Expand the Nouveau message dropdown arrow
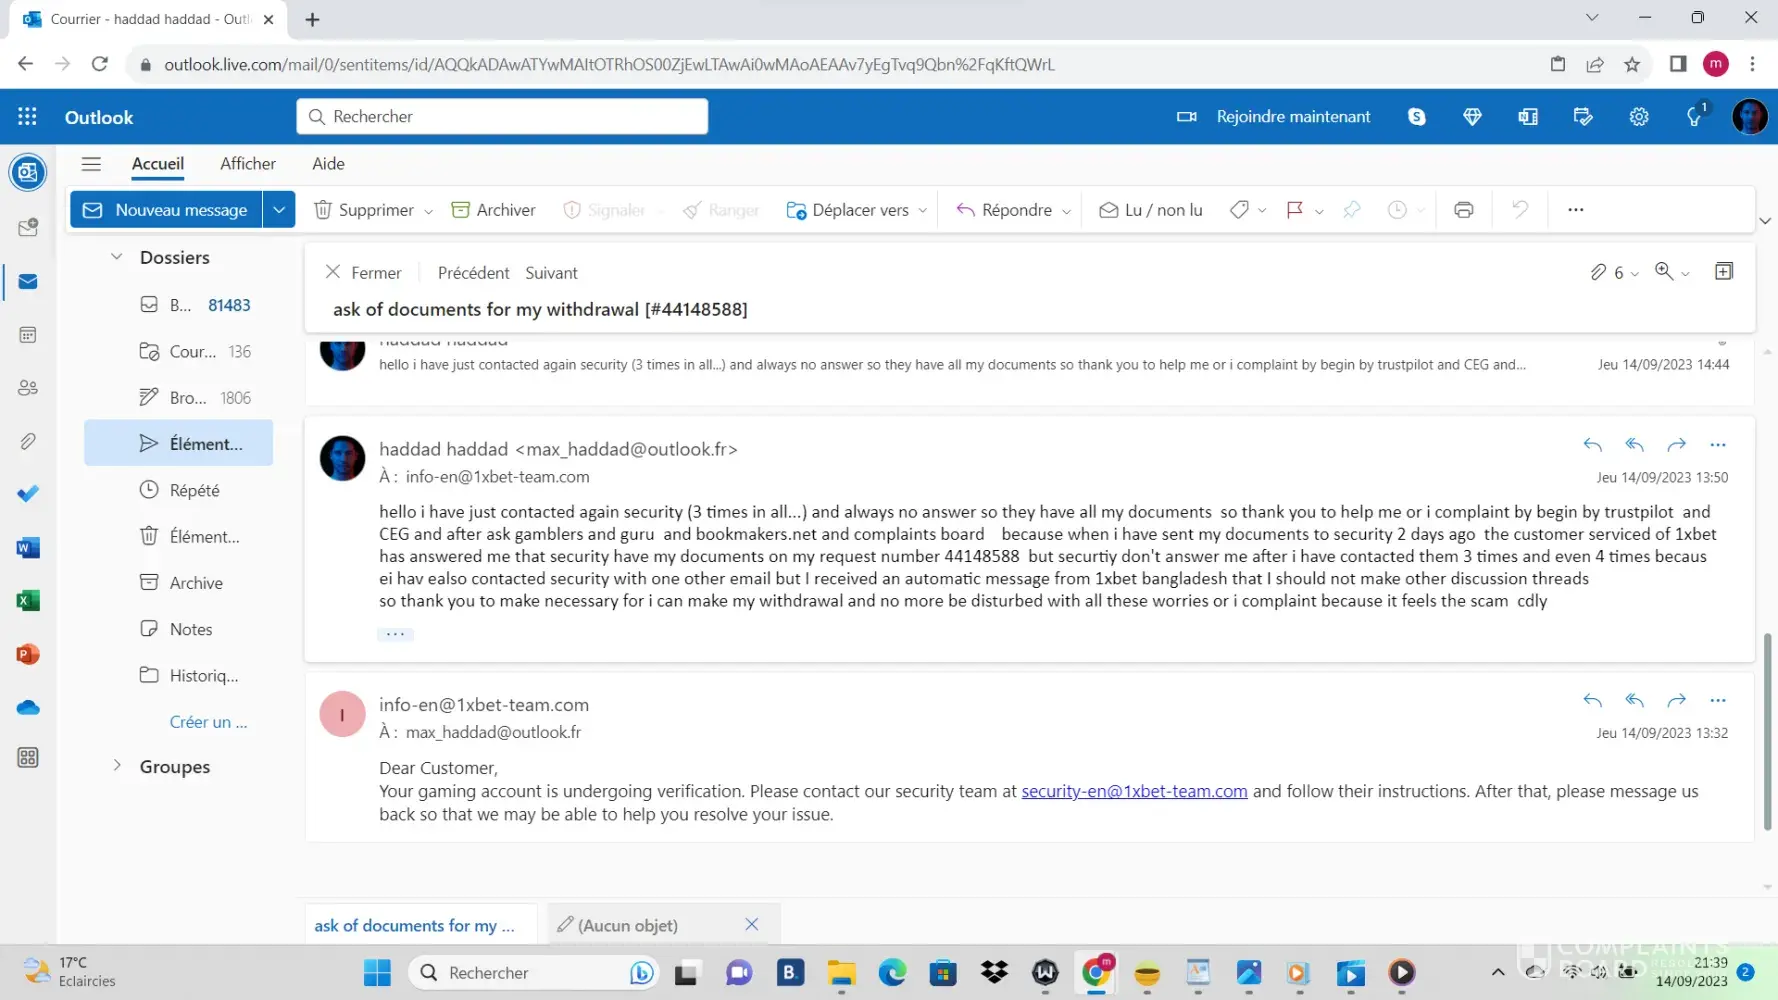The height and width of the screenshot is (1000, 1778). (x=279, y=210)
